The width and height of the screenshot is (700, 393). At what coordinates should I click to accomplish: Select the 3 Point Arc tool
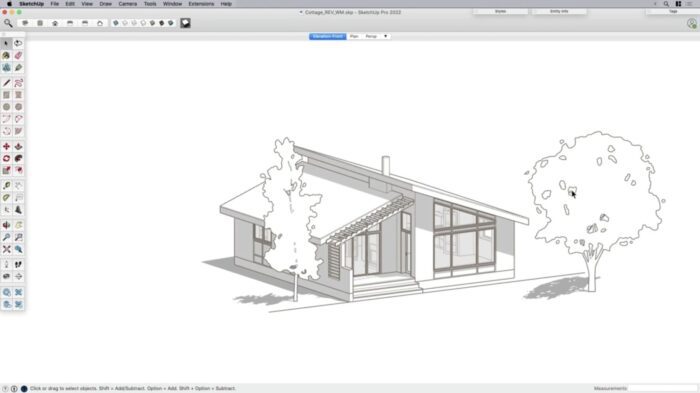(x=6, y=131)
